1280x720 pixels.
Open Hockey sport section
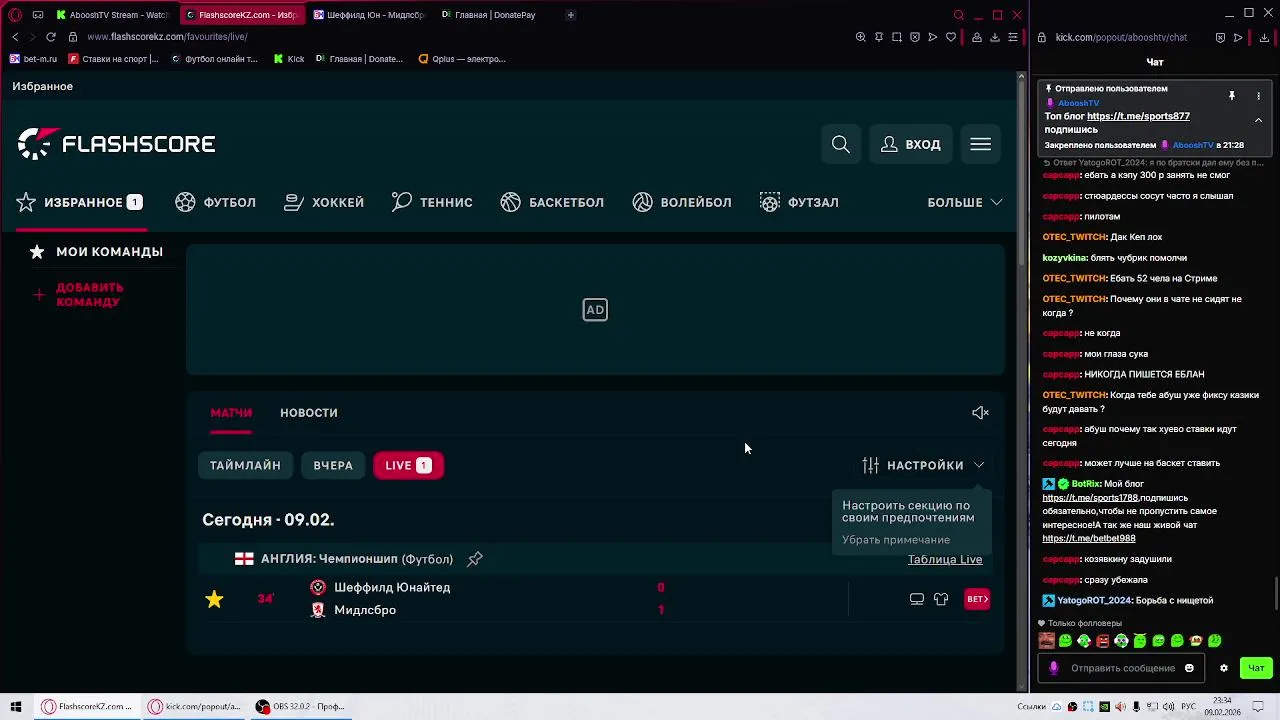(x=324, y=202)
